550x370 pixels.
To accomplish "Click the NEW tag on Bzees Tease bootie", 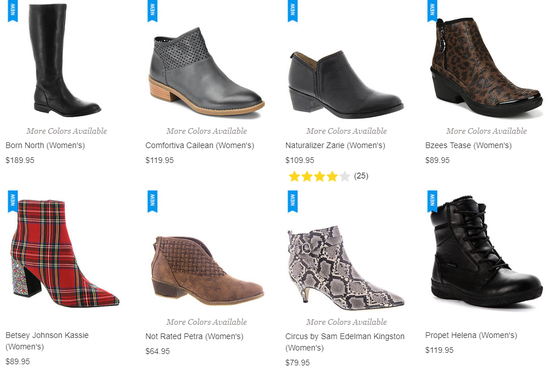I will pos(432,11).
